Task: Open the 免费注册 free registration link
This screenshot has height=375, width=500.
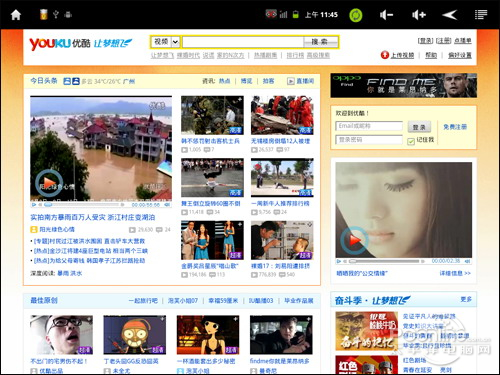Action: coord(455,127)
